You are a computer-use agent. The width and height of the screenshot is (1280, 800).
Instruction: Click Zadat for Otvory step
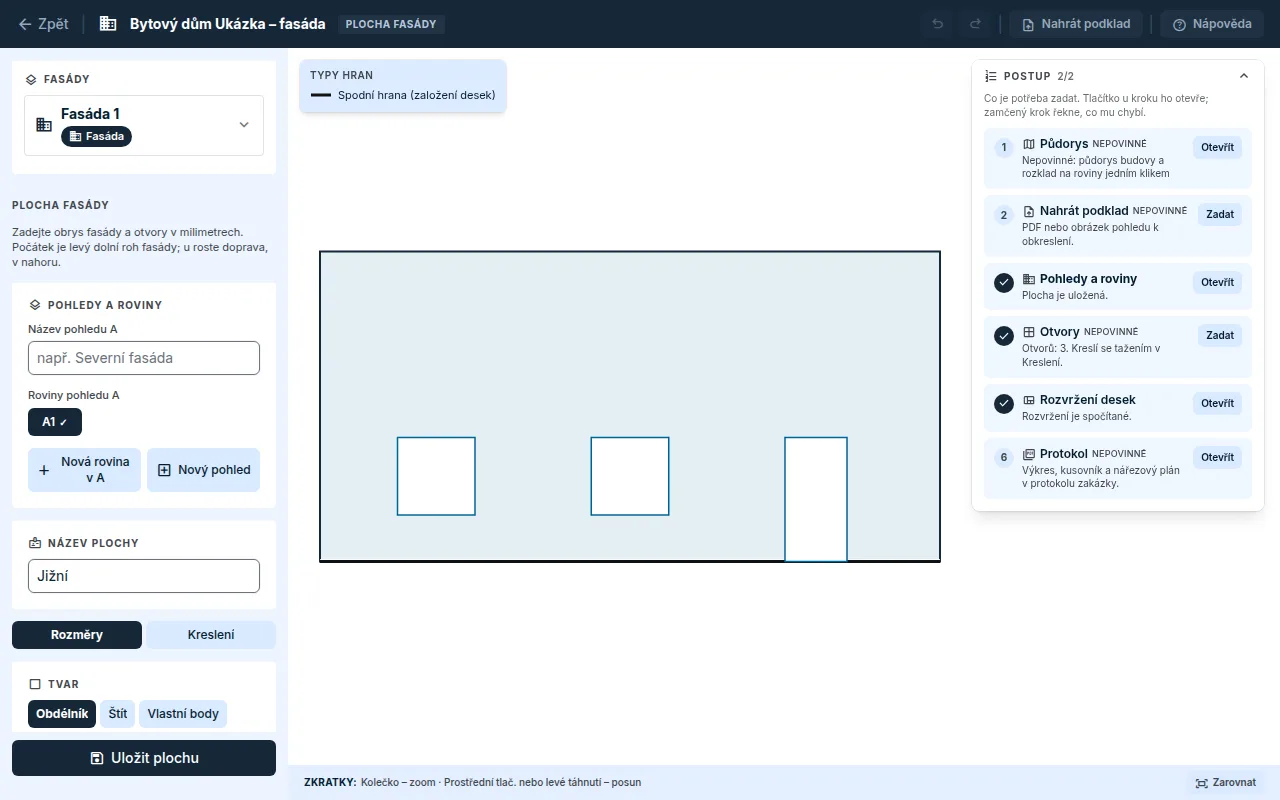coord(1220,335)
